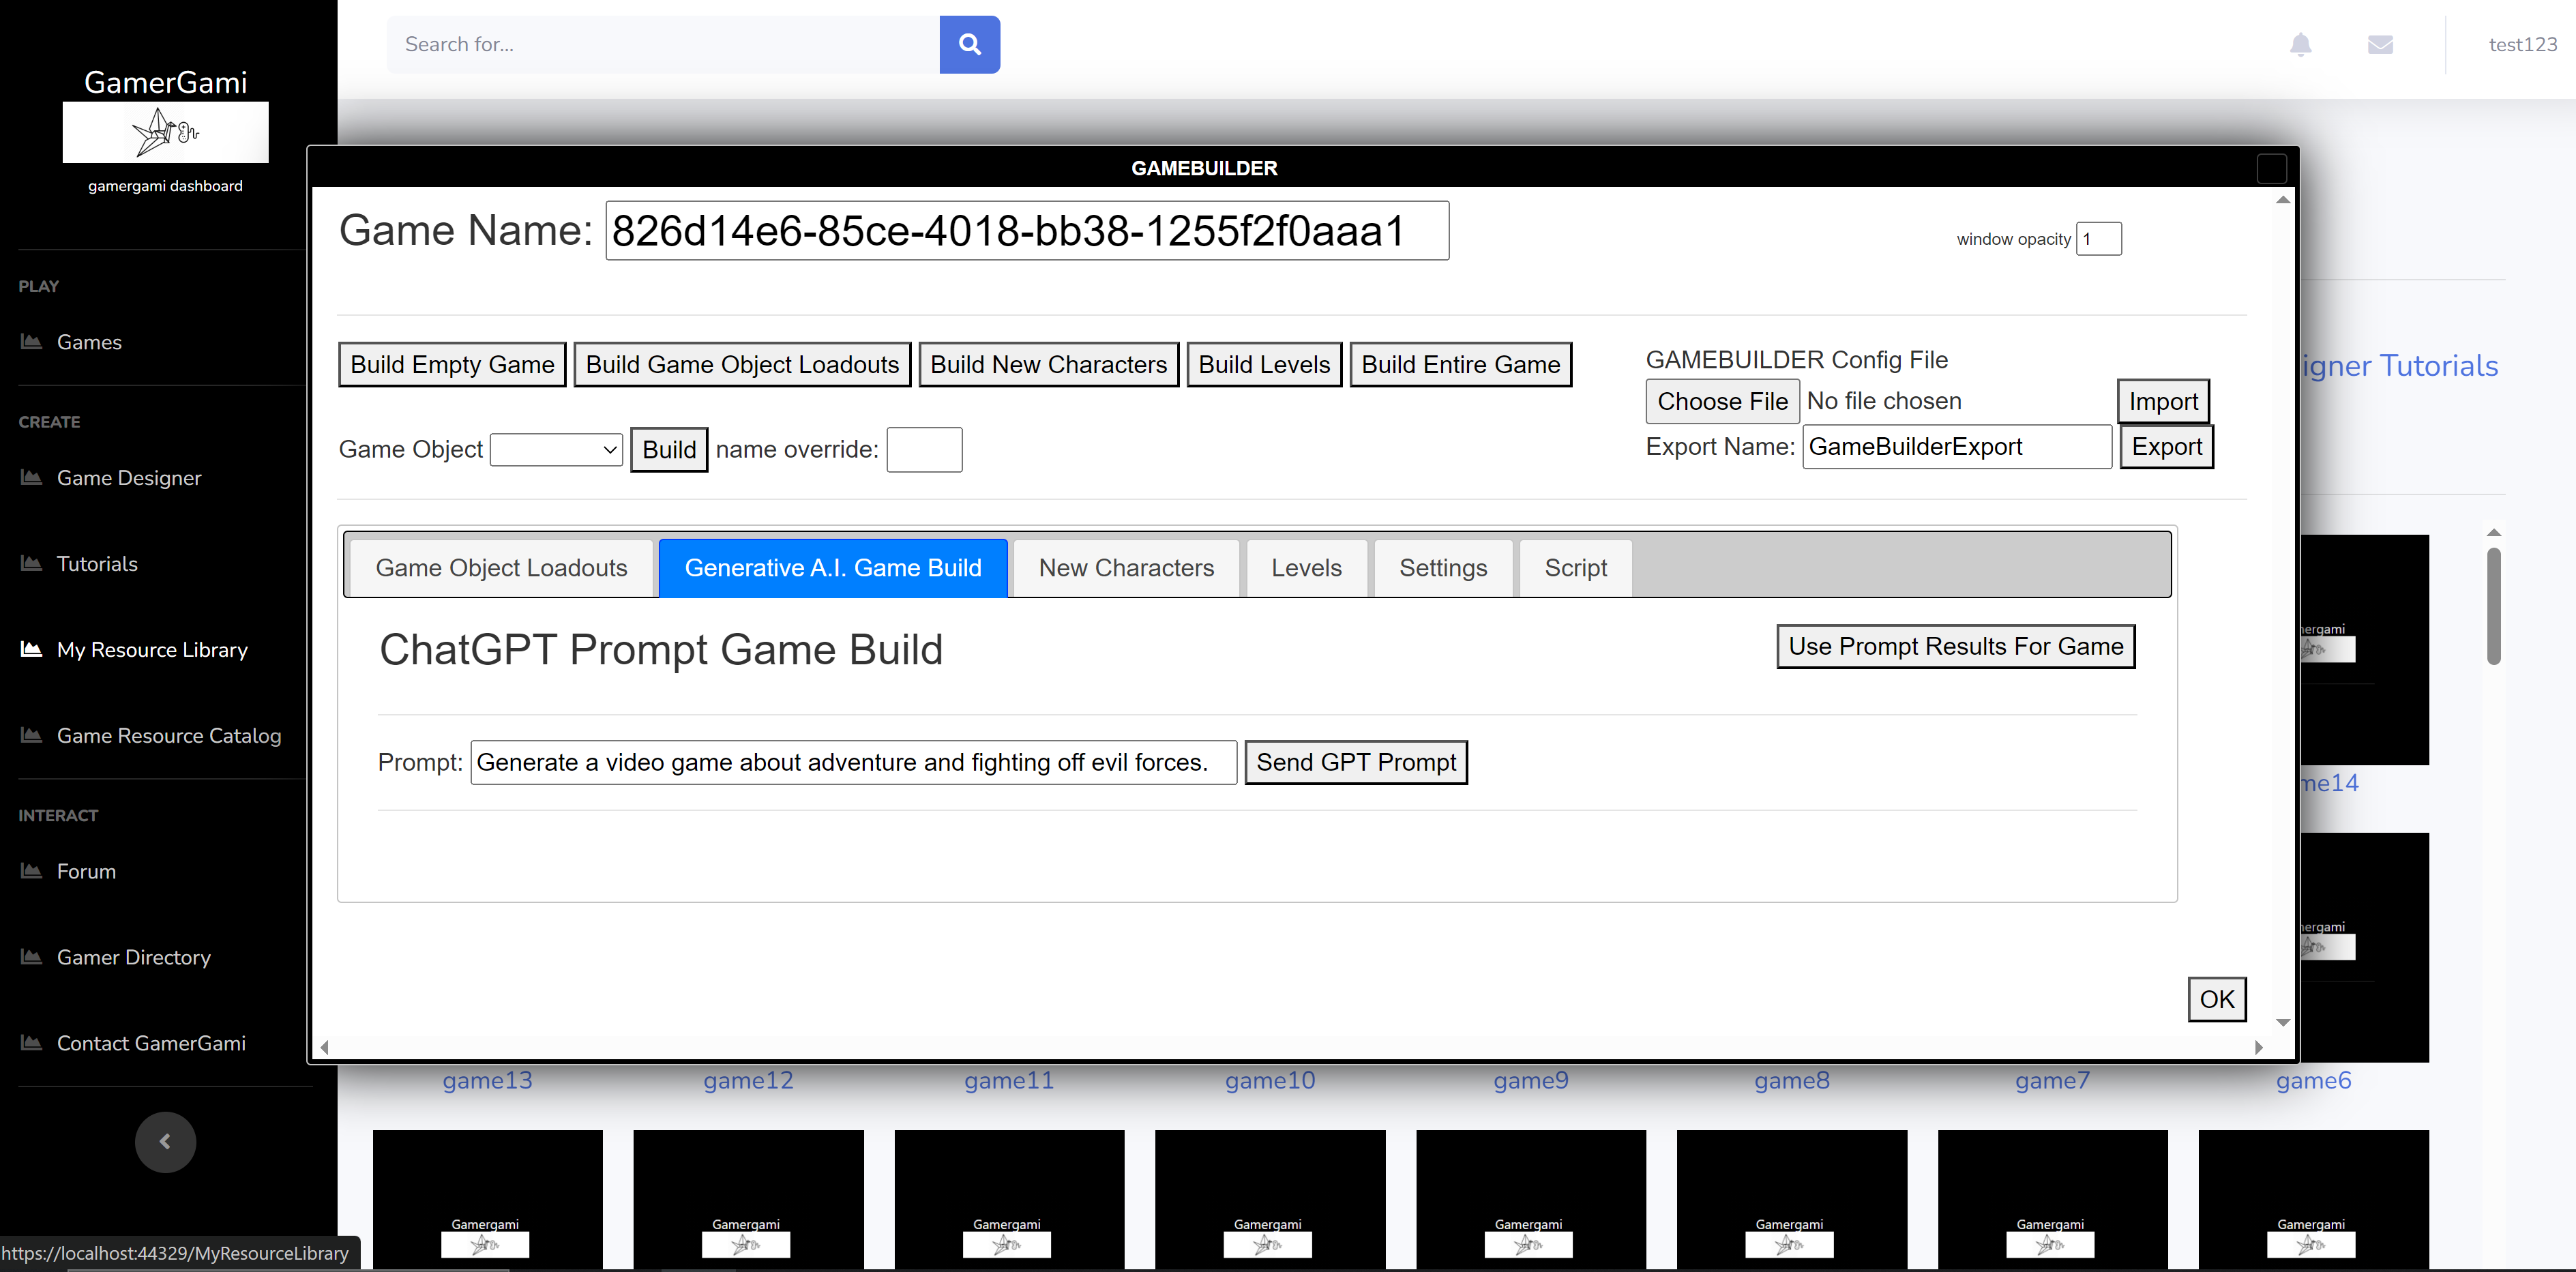Click the window opacity number field
This screenshot has width=2576, height=1272.
(2098, 239)
